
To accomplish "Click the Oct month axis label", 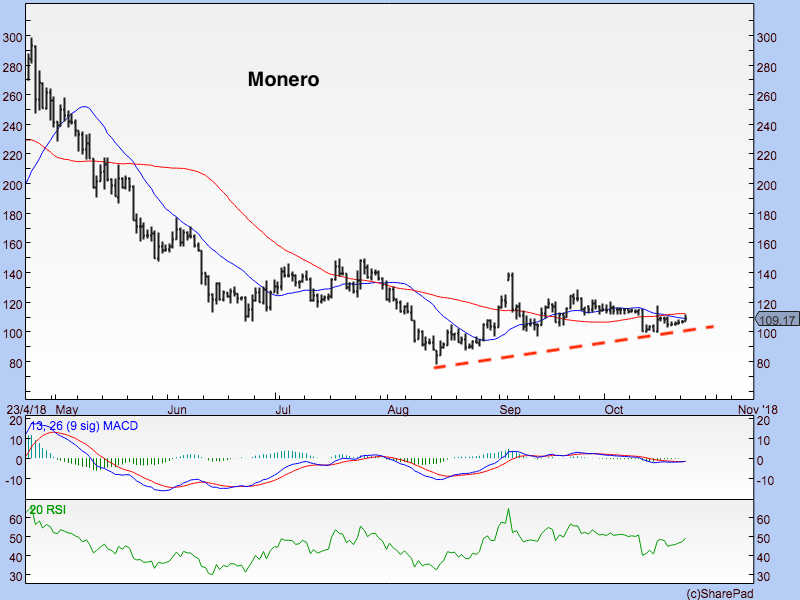I will coord(614,410).
